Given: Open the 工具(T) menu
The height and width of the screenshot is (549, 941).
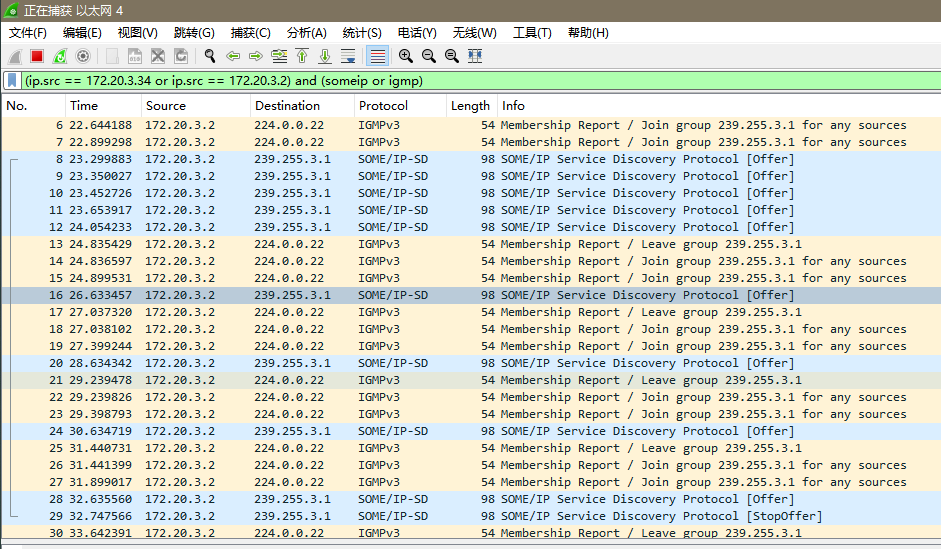Looking at the screenshot, I should tap(532, 32).
